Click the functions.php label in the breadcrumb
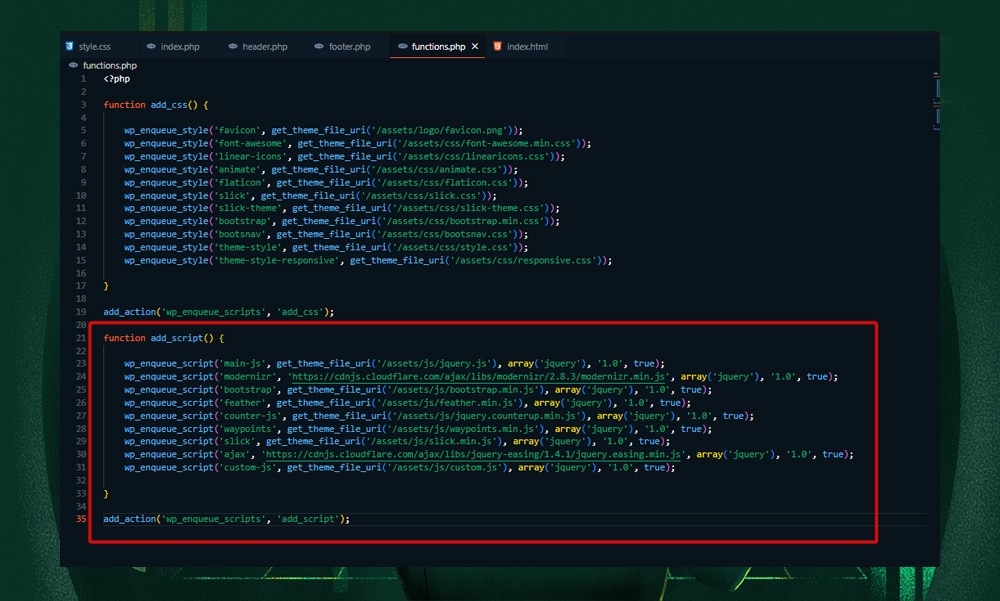Image resolution: width=1000 pixels, height=601 pixels. point(109,64)
